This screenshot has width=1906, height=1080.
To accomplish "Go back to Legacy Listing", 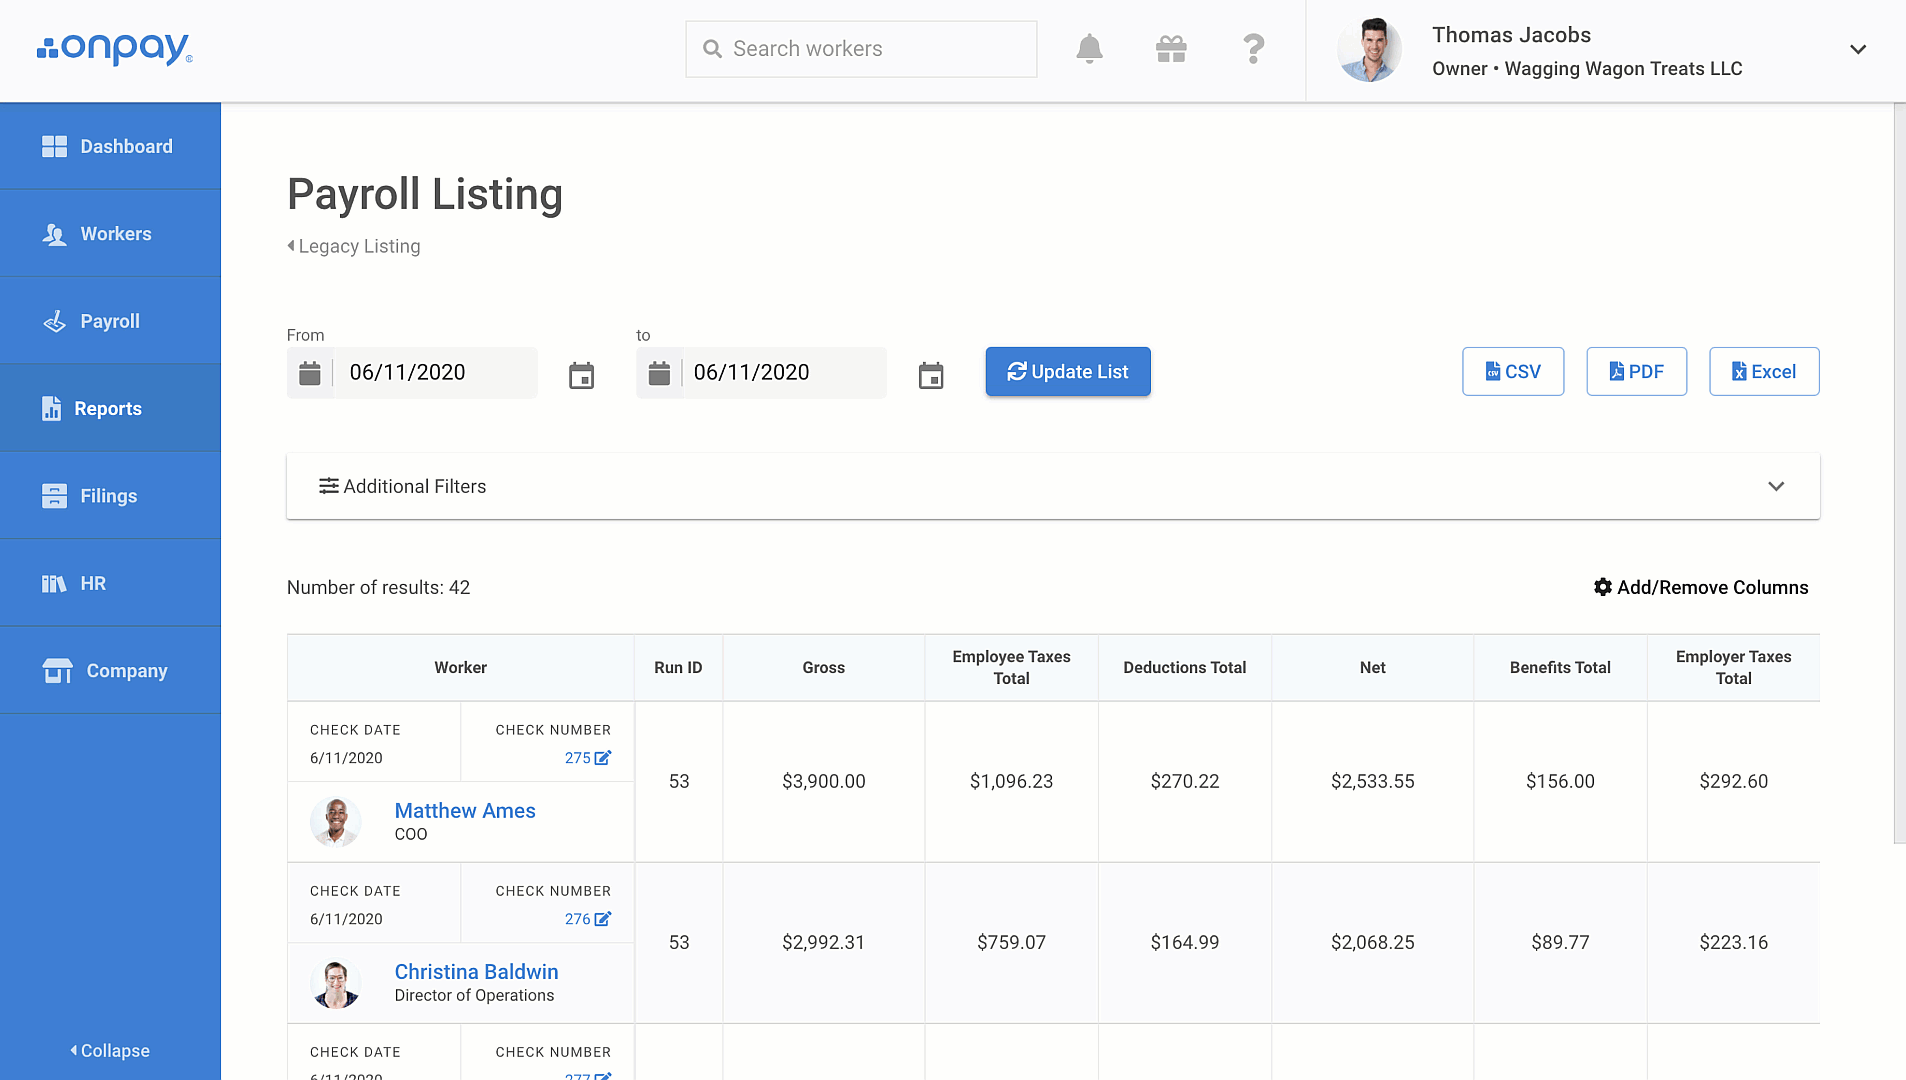I will pyautogui.click(x=354, y=246).
